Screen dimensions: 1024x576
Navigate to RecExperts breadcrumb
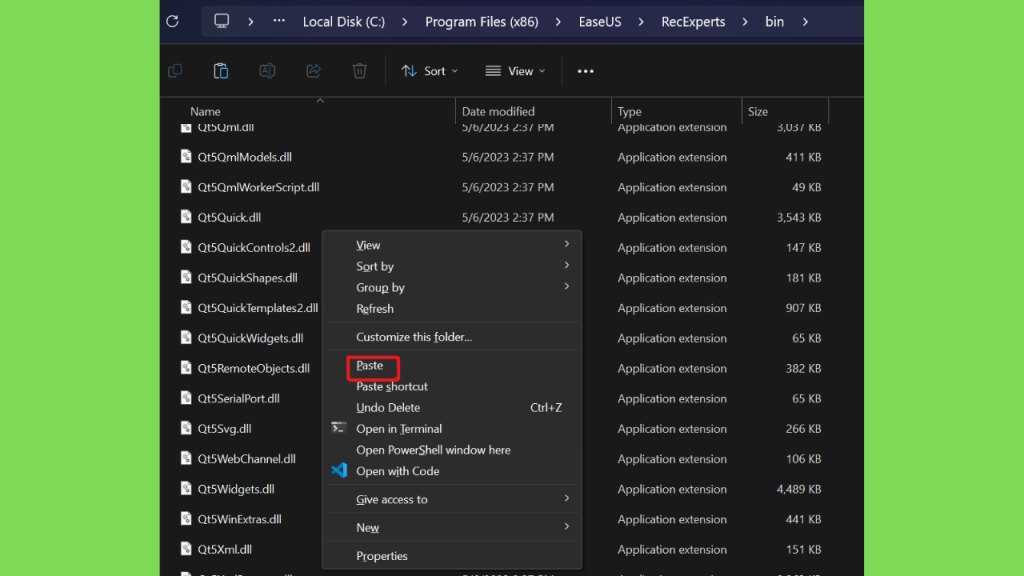click(693, 22)
